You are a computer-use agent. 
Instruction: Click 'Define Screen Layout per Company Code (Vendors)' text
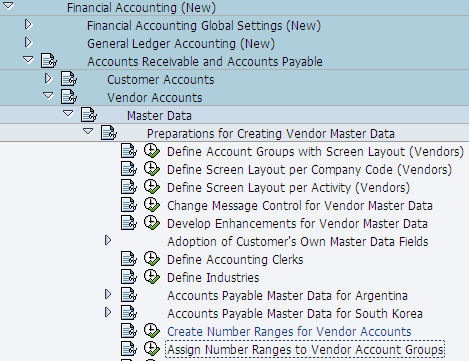[x=309, y=170]
